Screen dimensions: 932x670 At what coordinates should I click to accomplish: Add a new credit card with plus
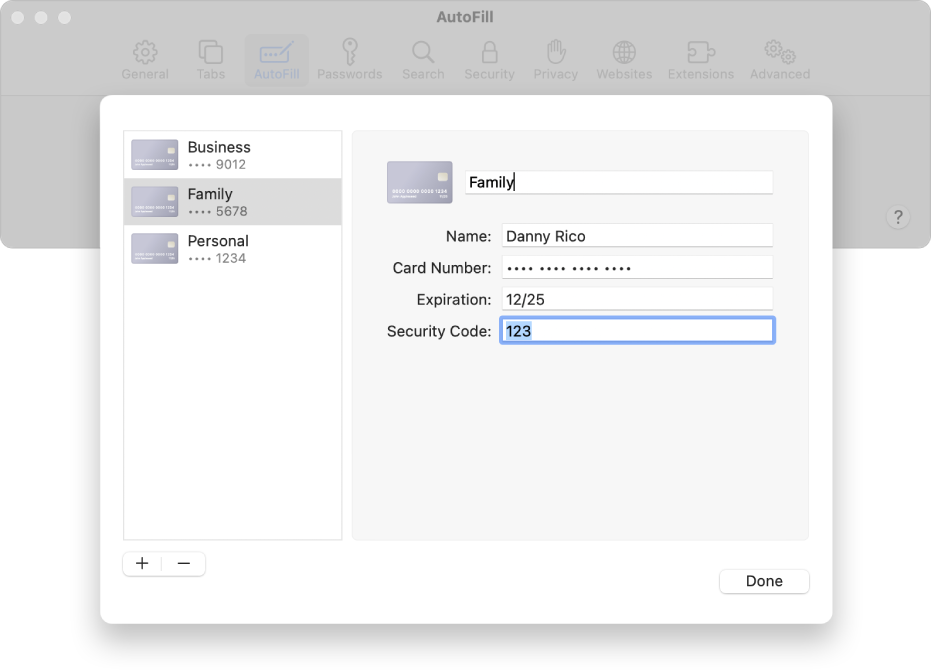[142, 564]
